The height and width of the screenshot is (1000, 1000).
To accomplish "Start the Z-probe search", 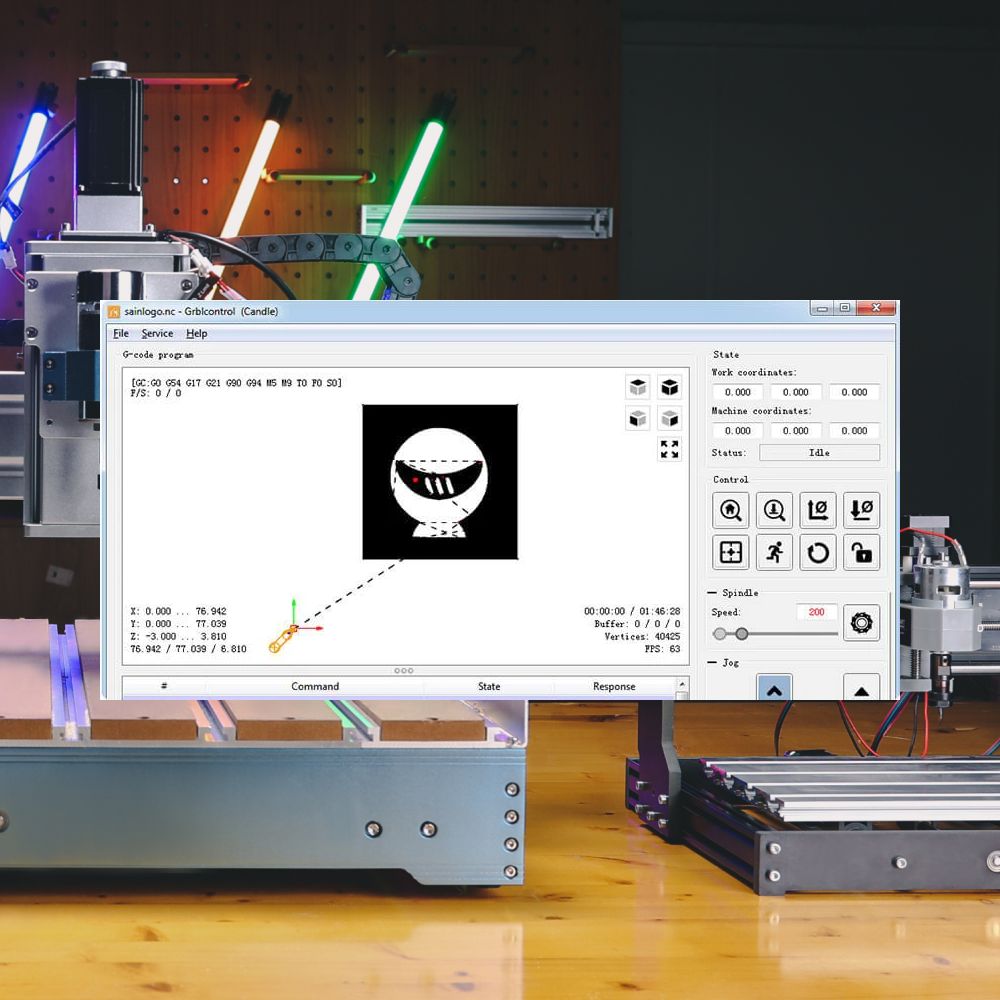I will 774,510.
